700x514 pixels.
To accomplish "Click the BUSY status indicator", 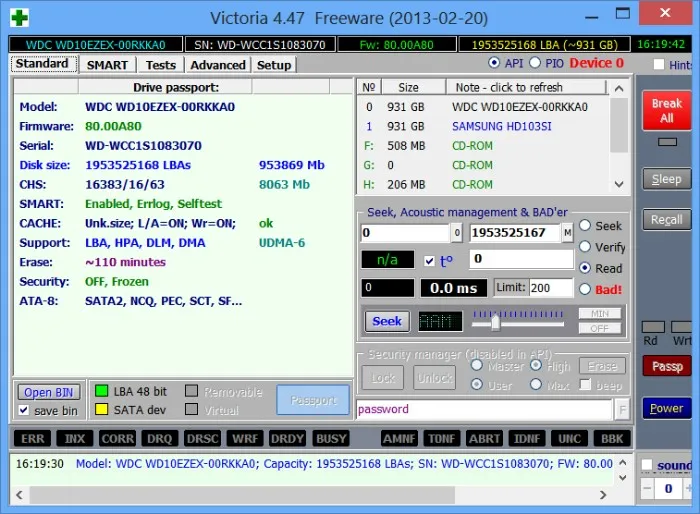I will 331,439.
